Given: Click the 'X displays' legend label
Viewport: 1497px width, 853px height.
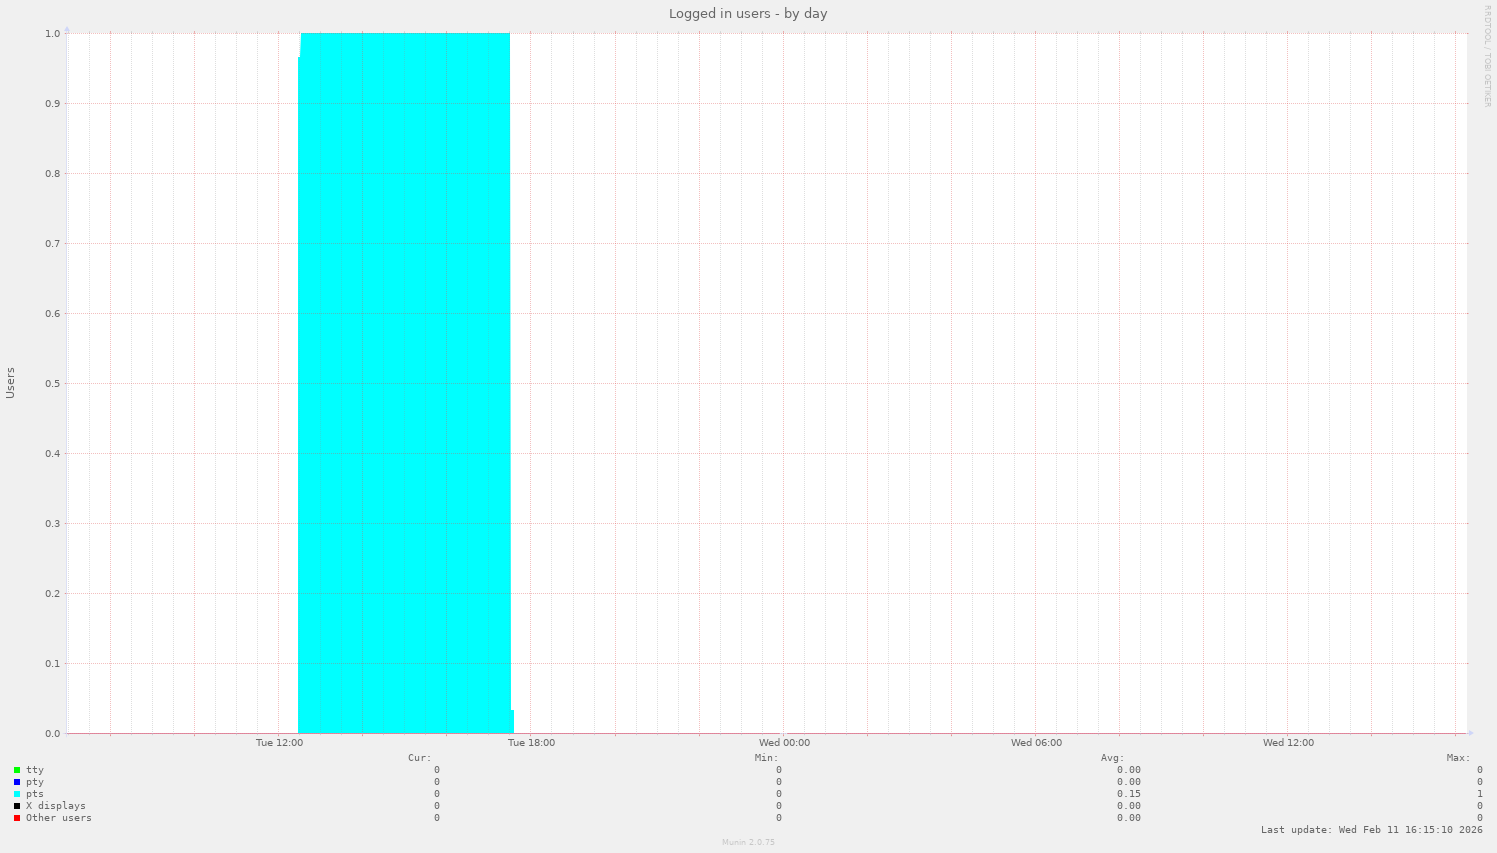Looking at the screenshot, I should click(x=55, y=806).
